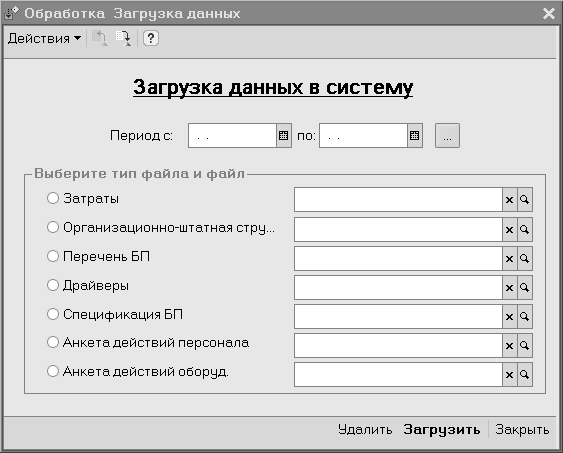This screenshot has height=453, width=563.
Task: Clear Анкета действий оборуд. file field
Action: (x=510, y=374)
